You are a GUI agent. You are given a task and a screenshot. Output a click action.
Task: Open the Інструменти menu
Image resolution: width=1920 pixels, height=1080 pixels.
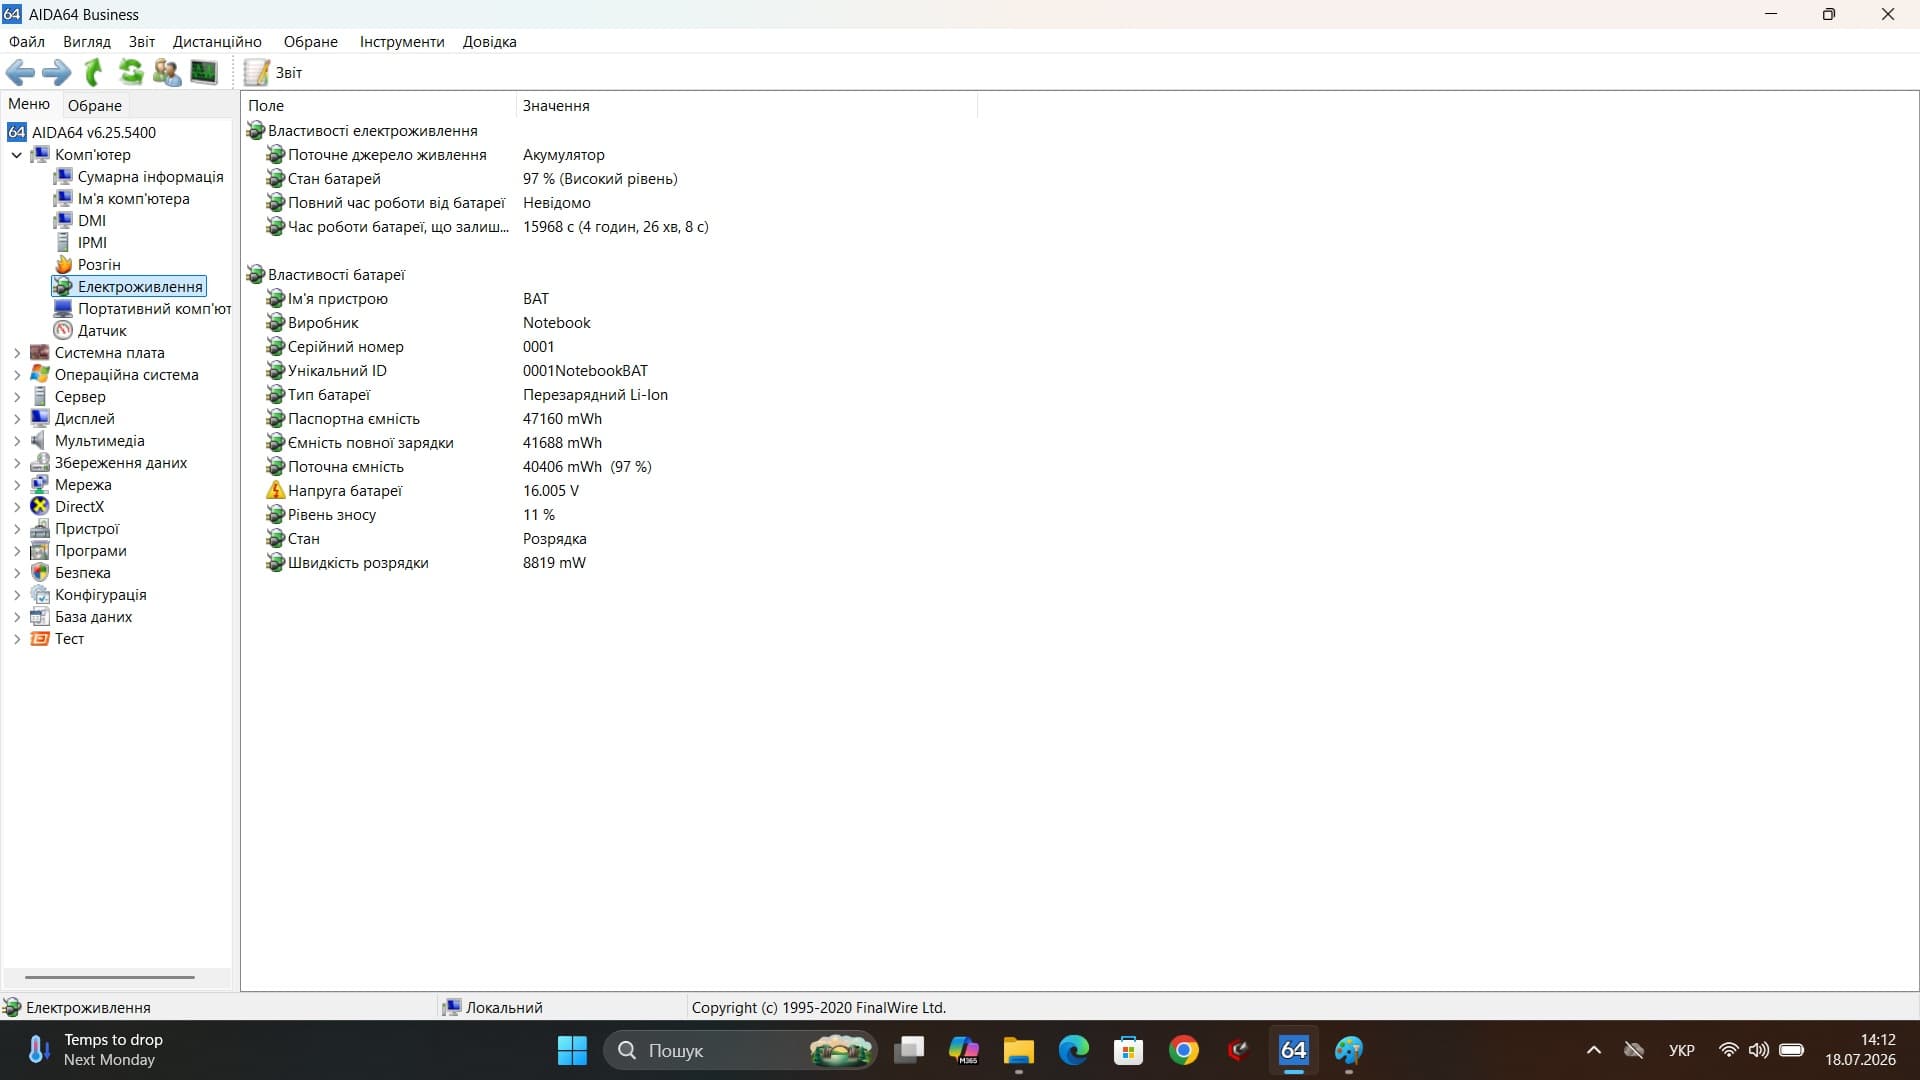coord(402,41)
